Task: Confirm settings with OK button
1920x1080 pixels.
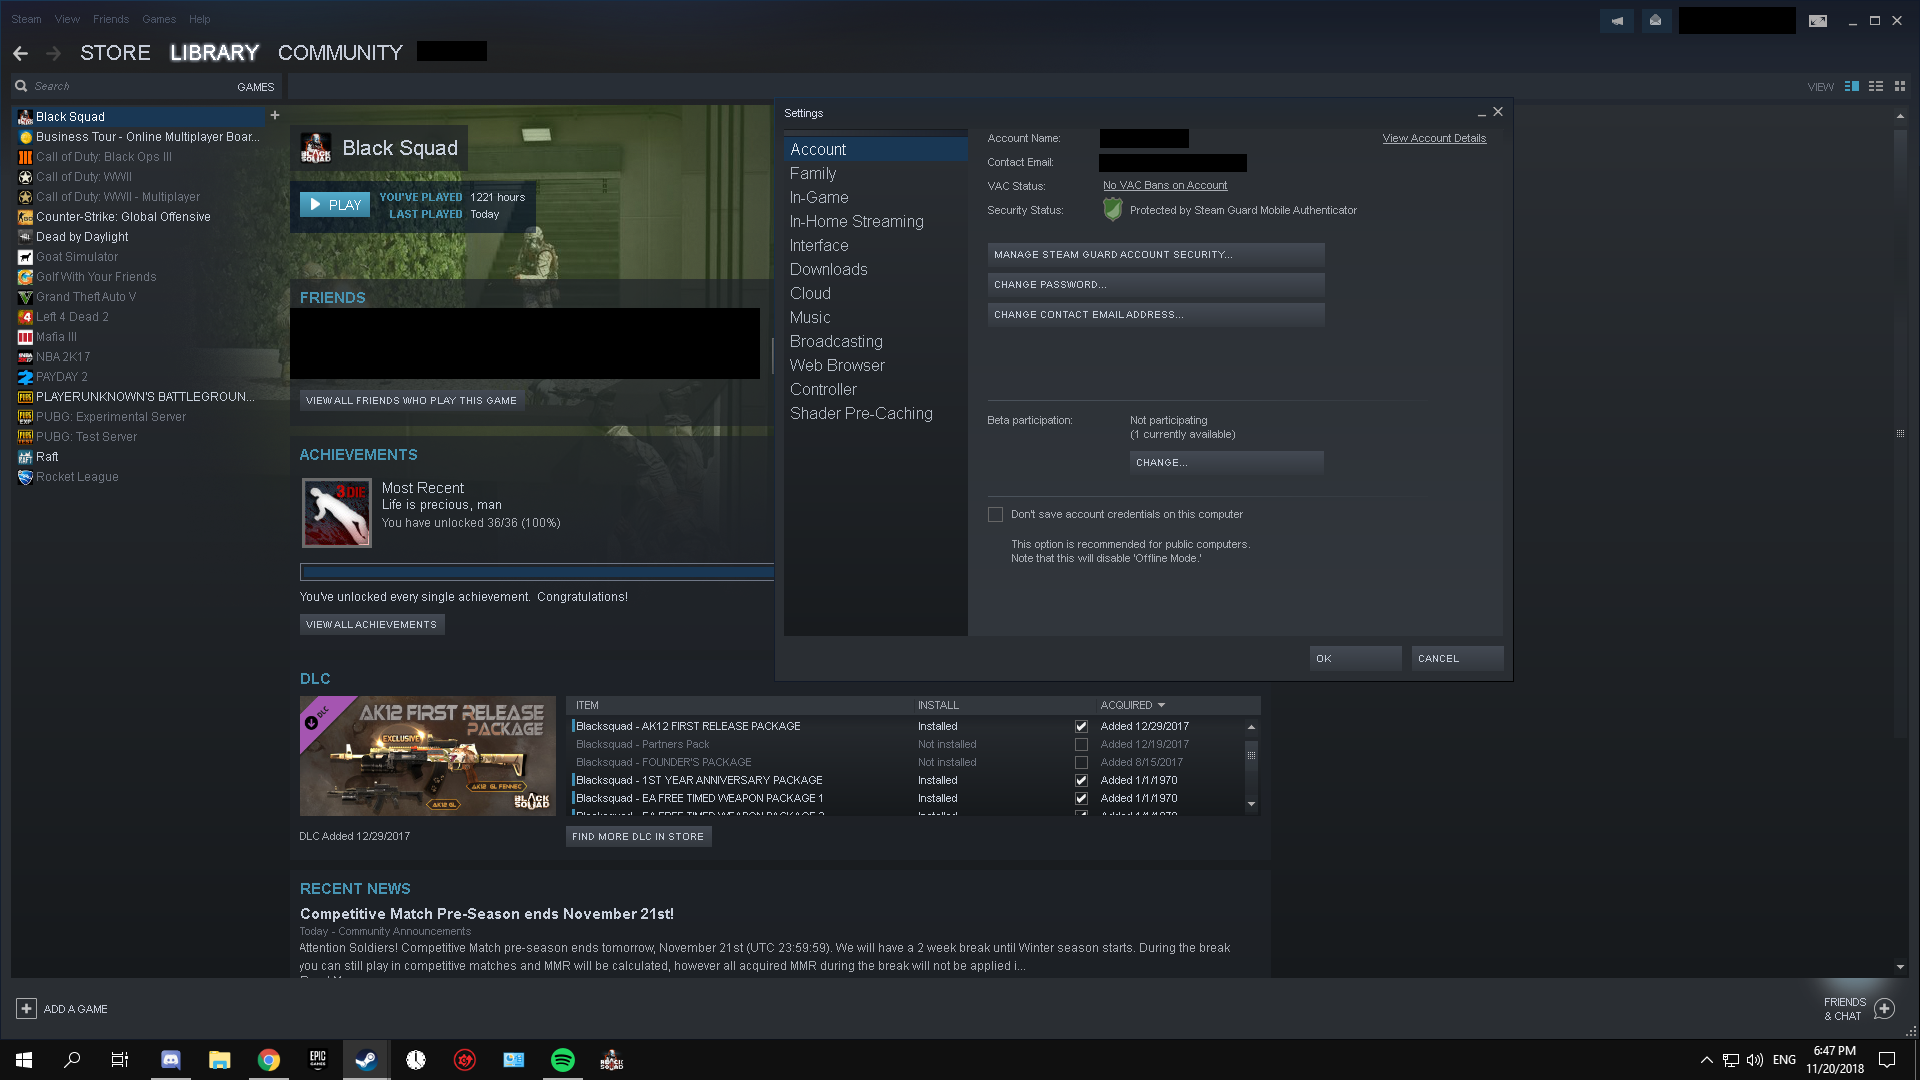Action: (1356, 659)
